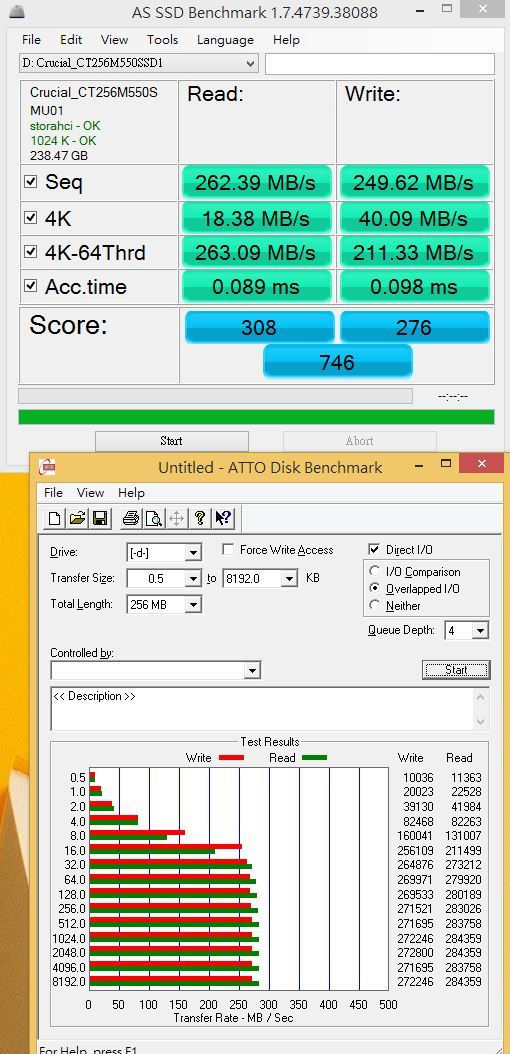Click the question mark About icon

[x=200, y=518]
